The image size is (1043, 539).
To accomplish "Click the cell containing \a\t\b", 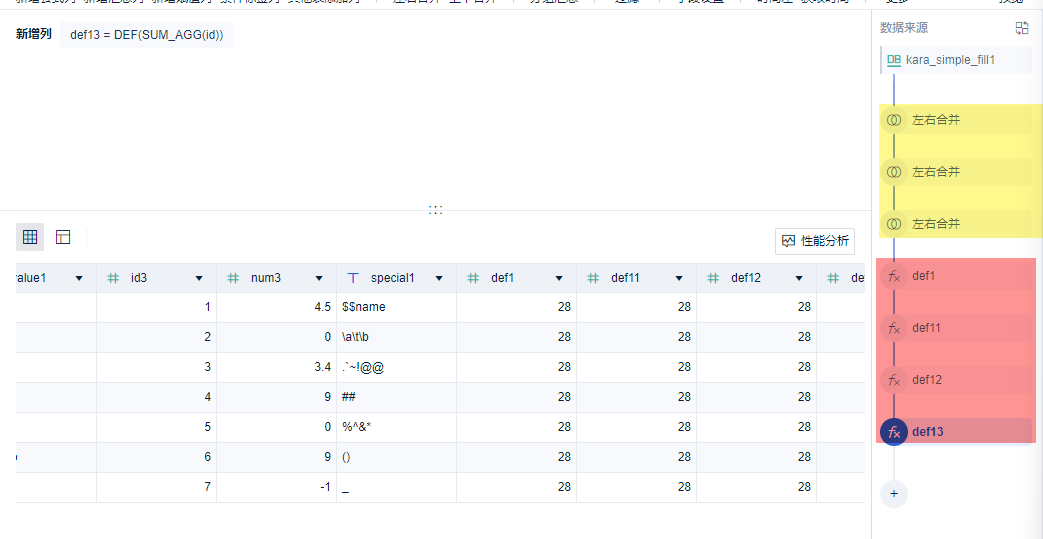I will click(x=396, y=337).
